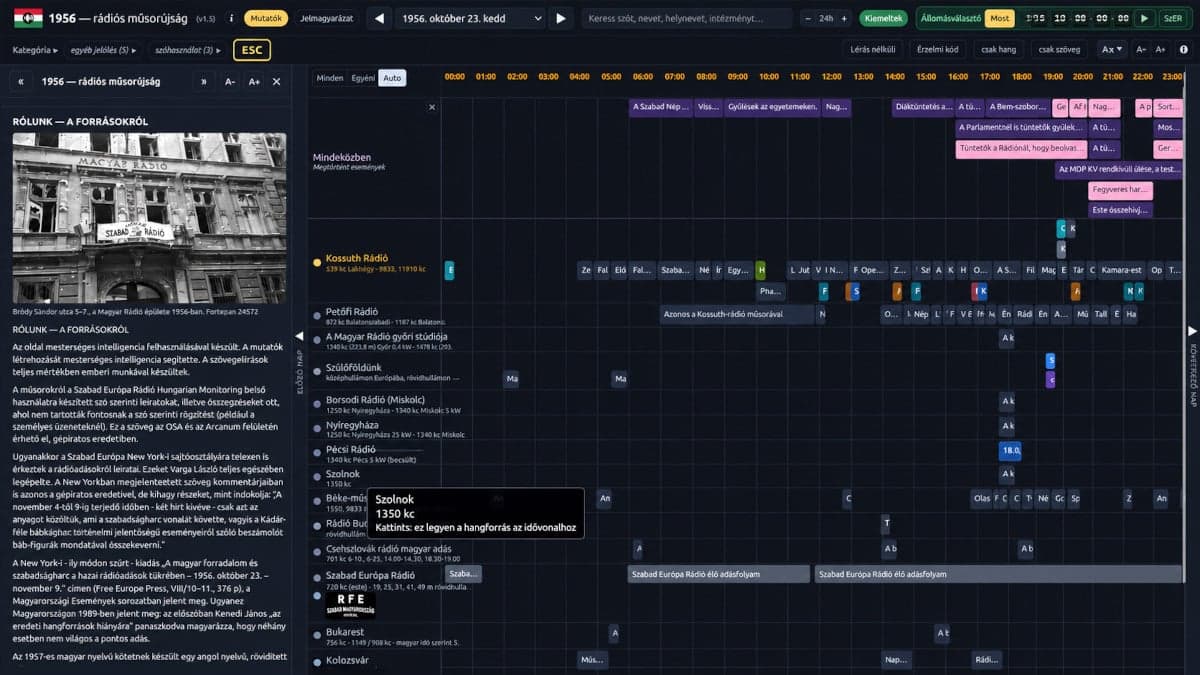The height and width of the screenshot is (675, 1200).
Task: Expand the 'egyéb jelölés (5)' filter
Action: 104,50
